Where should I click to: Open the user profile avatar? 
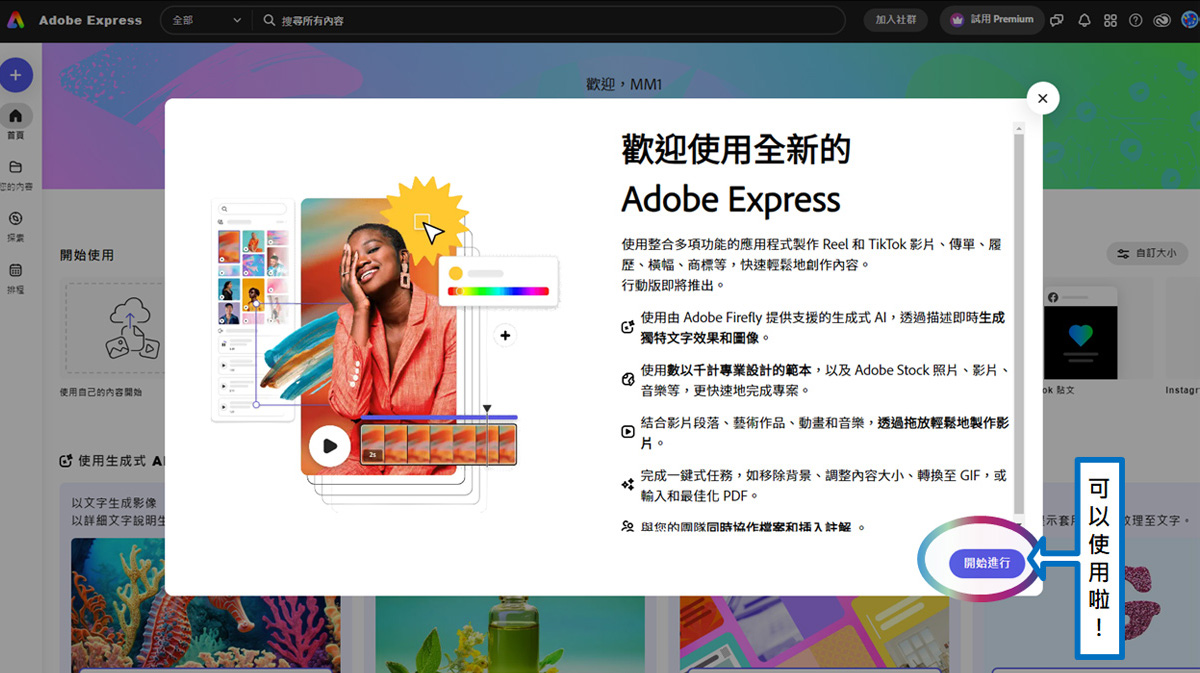[x=1189, y=20]
